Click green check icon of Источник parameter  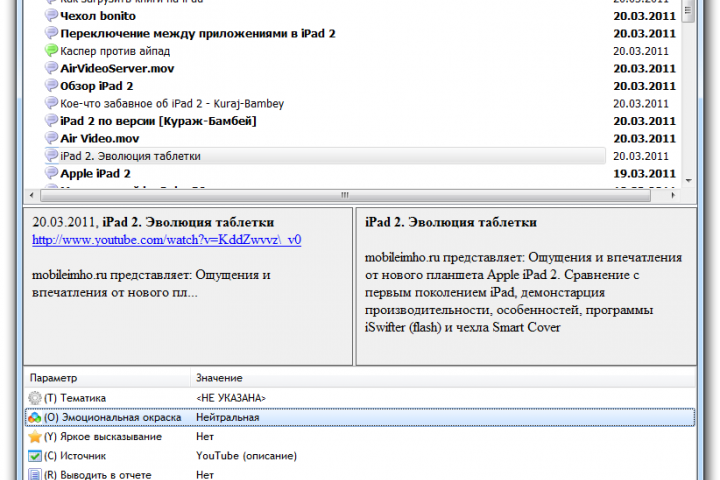[x=34, y=456]
